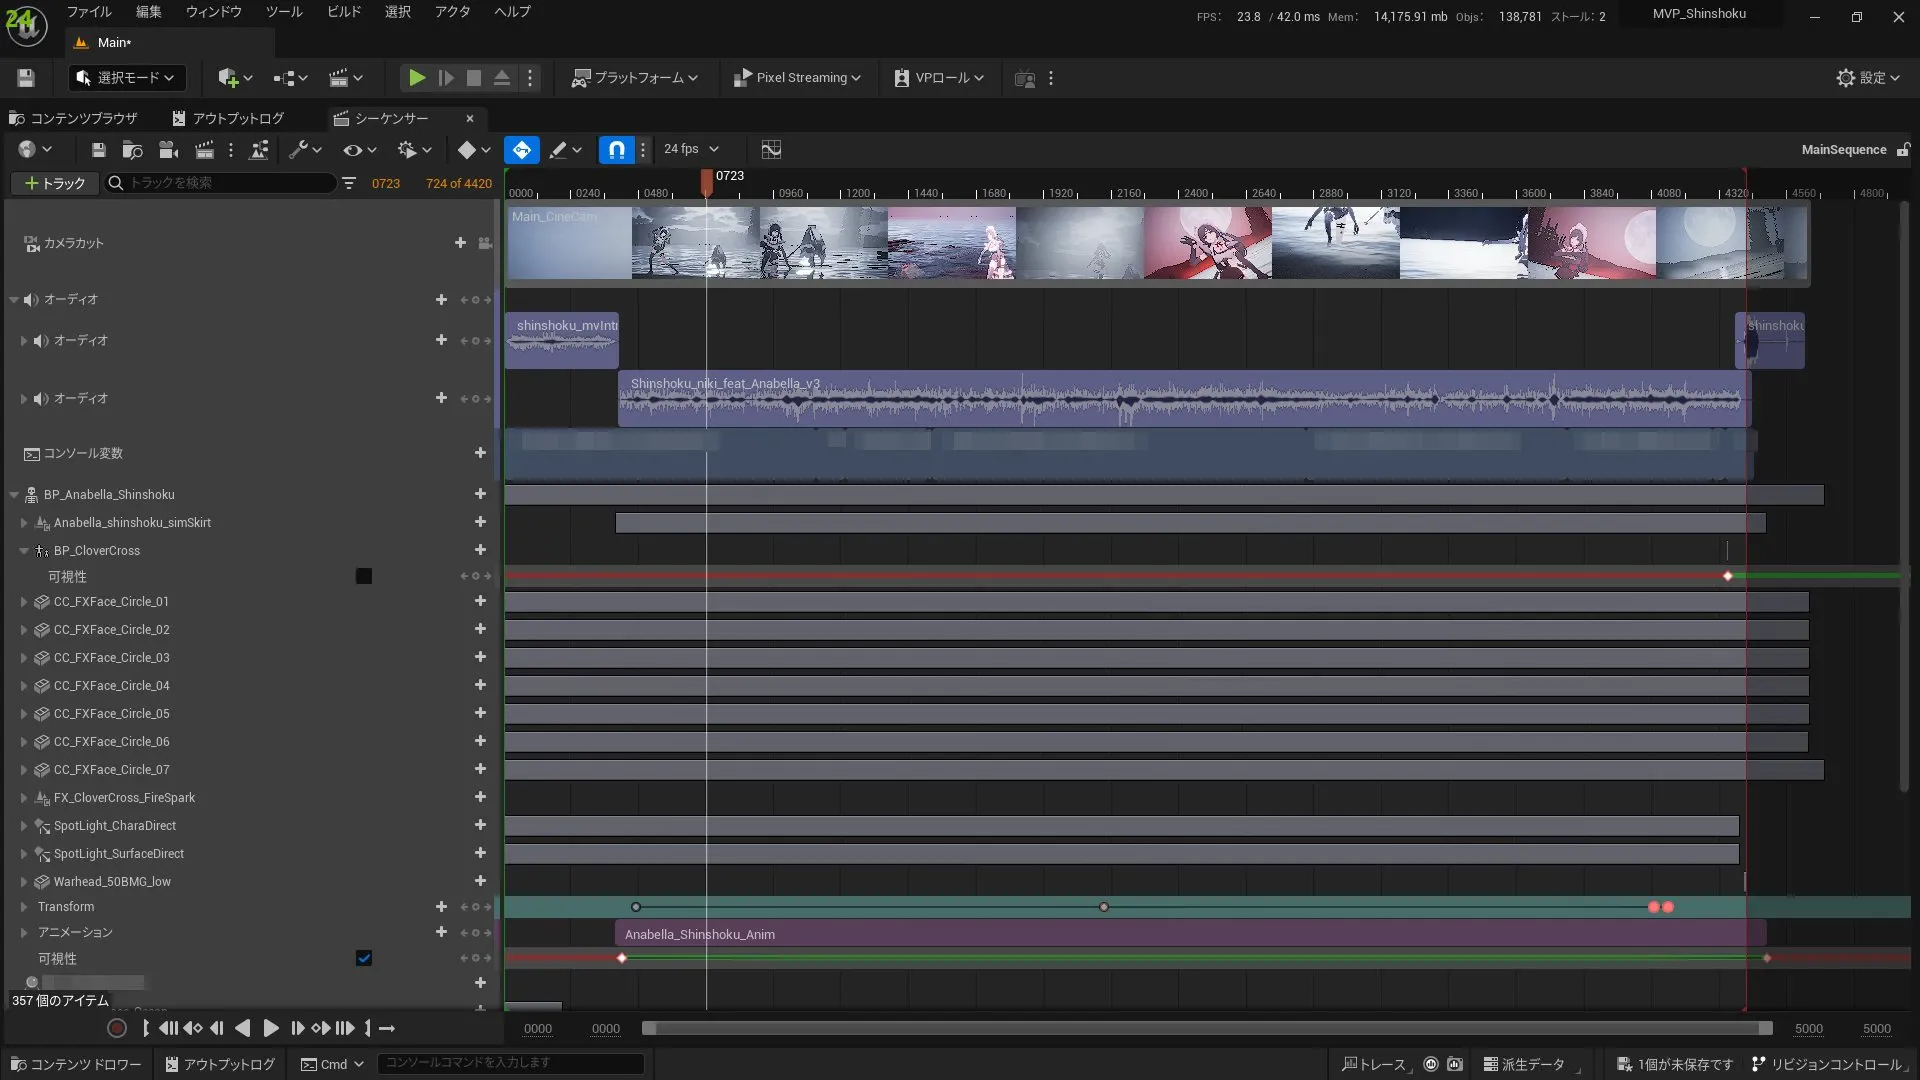This screenshot has height=1080, width=1920.
Task: Save the sequence with floppy icon
Action: (x=98, y=150)
